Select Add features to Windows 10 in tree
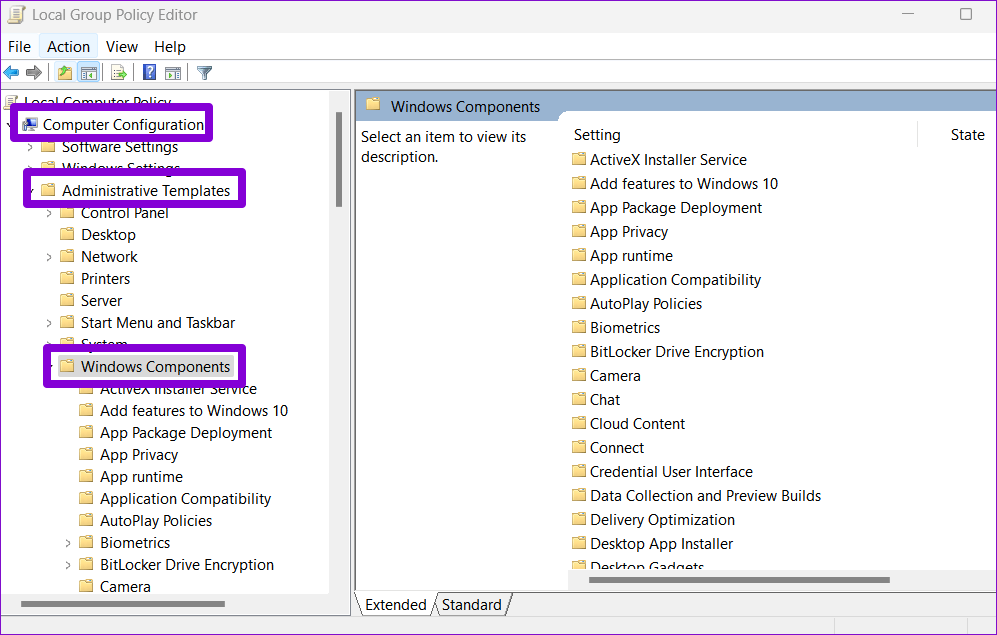The image size is (997, 635). (194, 411)
